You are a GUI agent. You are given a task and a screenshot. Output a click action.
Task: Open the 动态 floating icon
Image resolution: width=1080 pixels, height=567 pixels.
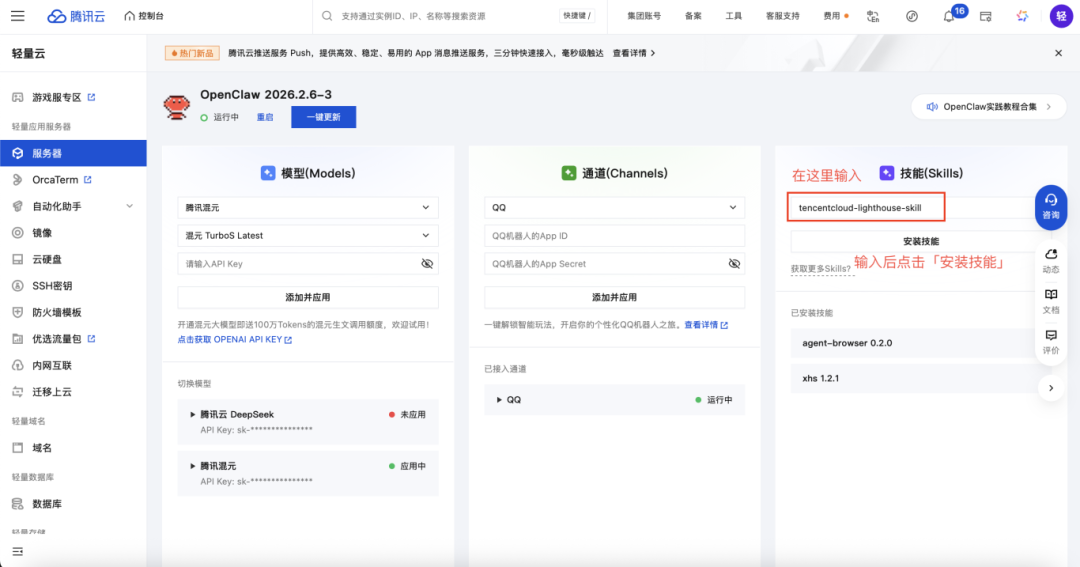[x=1051, y=261]
